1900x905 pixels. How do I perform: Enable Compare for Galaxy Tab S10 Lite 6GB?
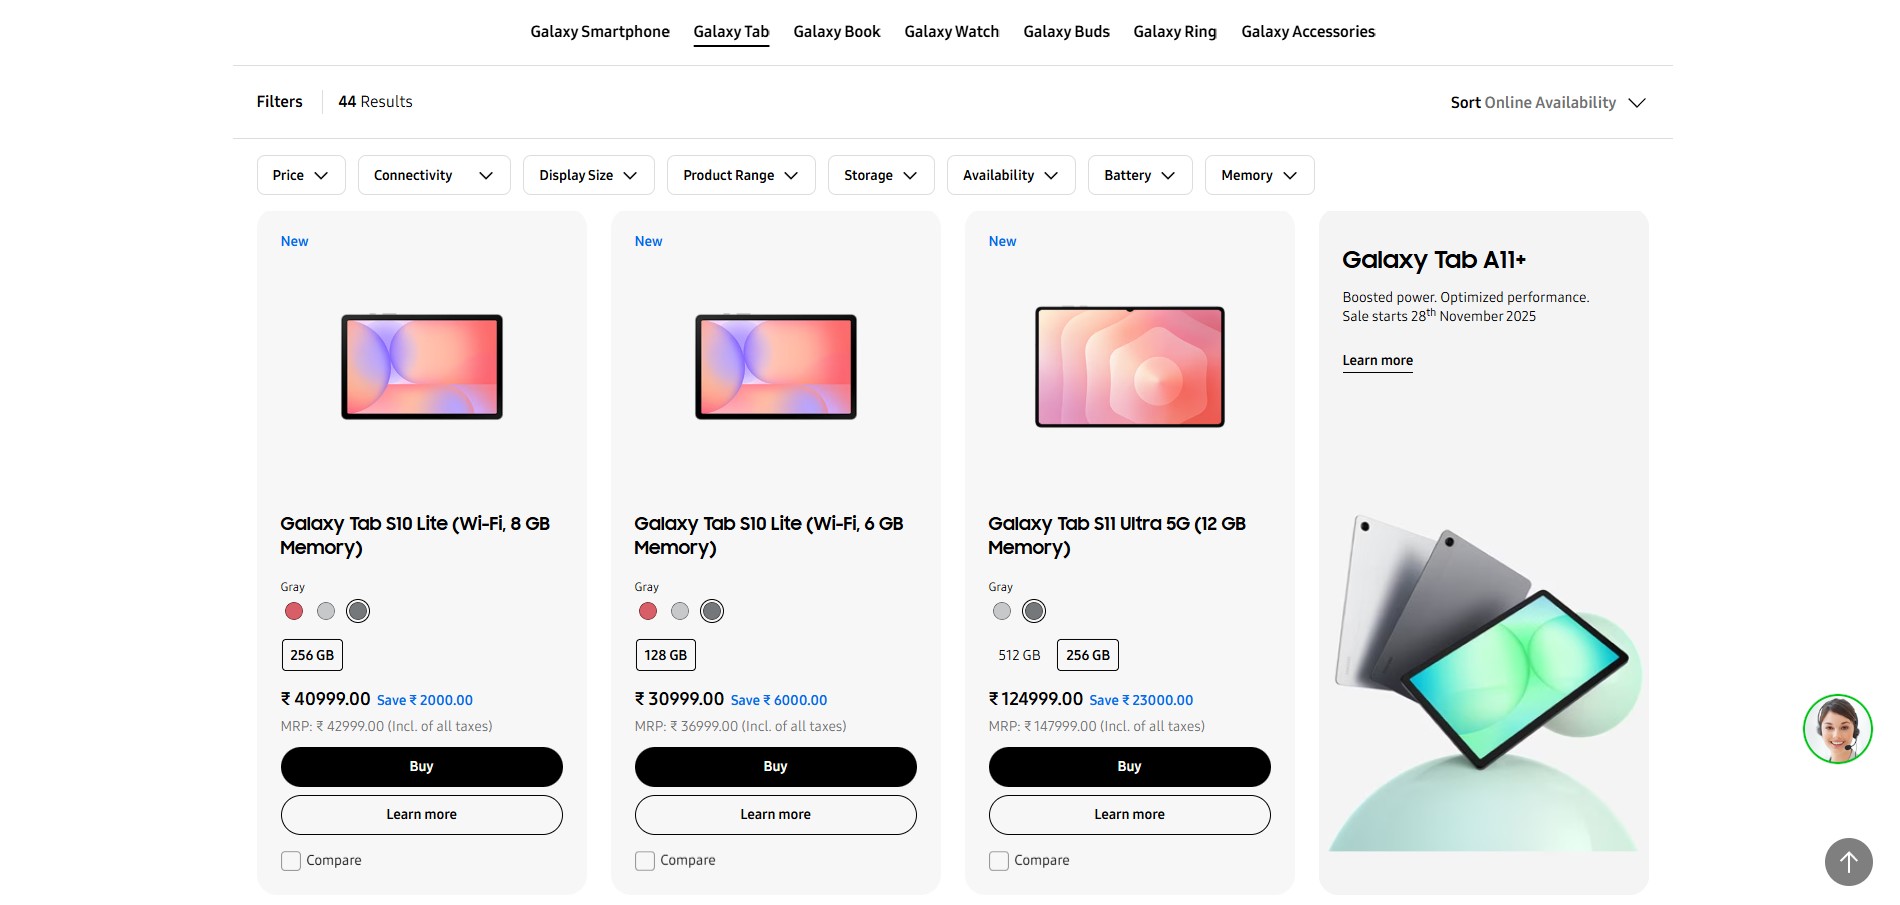click(645, 860)
